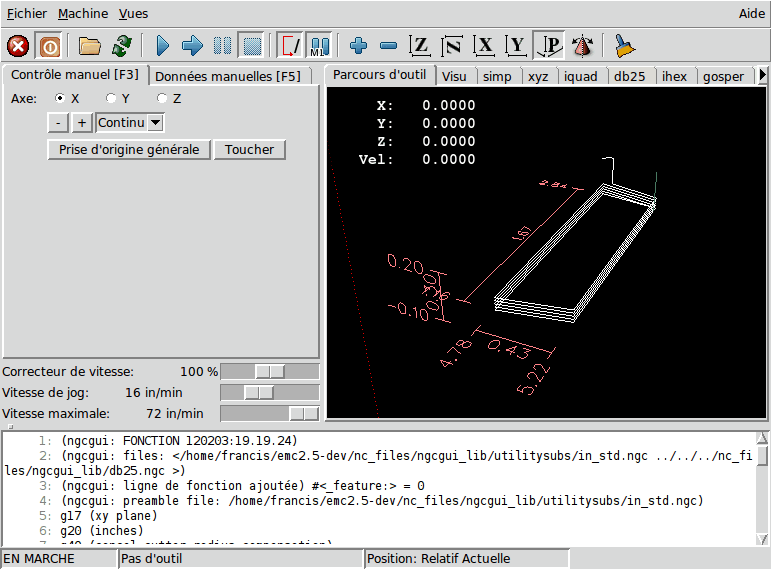
Task: Switch to the db25 tab
Action: coord(631,76)
